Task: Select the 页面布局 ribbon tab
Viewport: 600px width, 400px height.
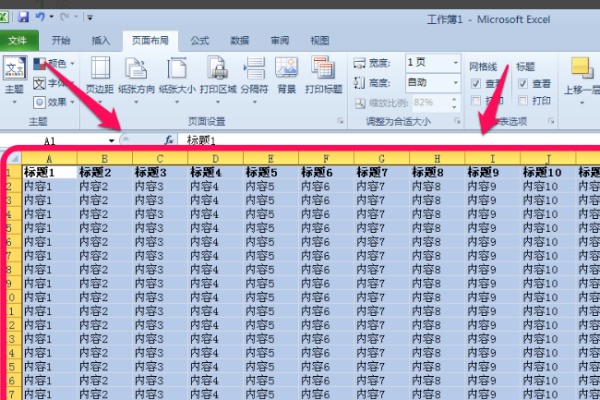Action: tap(150, 41)
